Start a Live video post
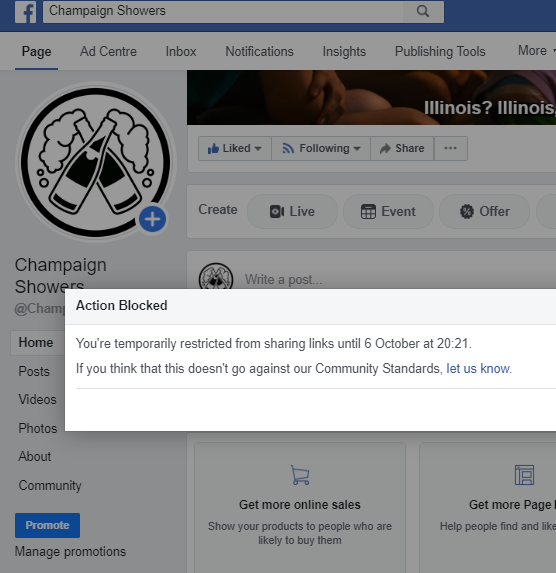The height and width of the screenshot is (573, 556). pos(292,211)
